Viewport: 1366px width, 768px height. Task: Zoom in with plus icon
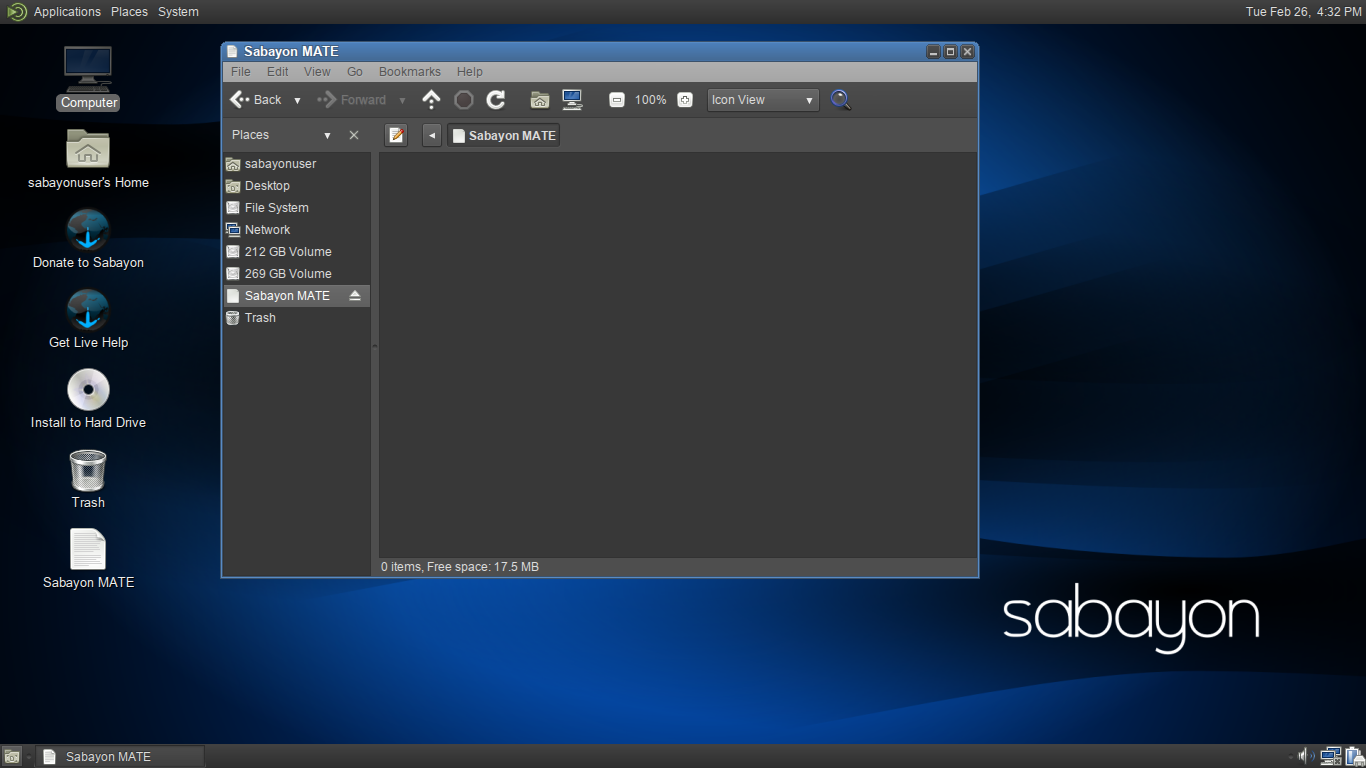click(685, 100)
